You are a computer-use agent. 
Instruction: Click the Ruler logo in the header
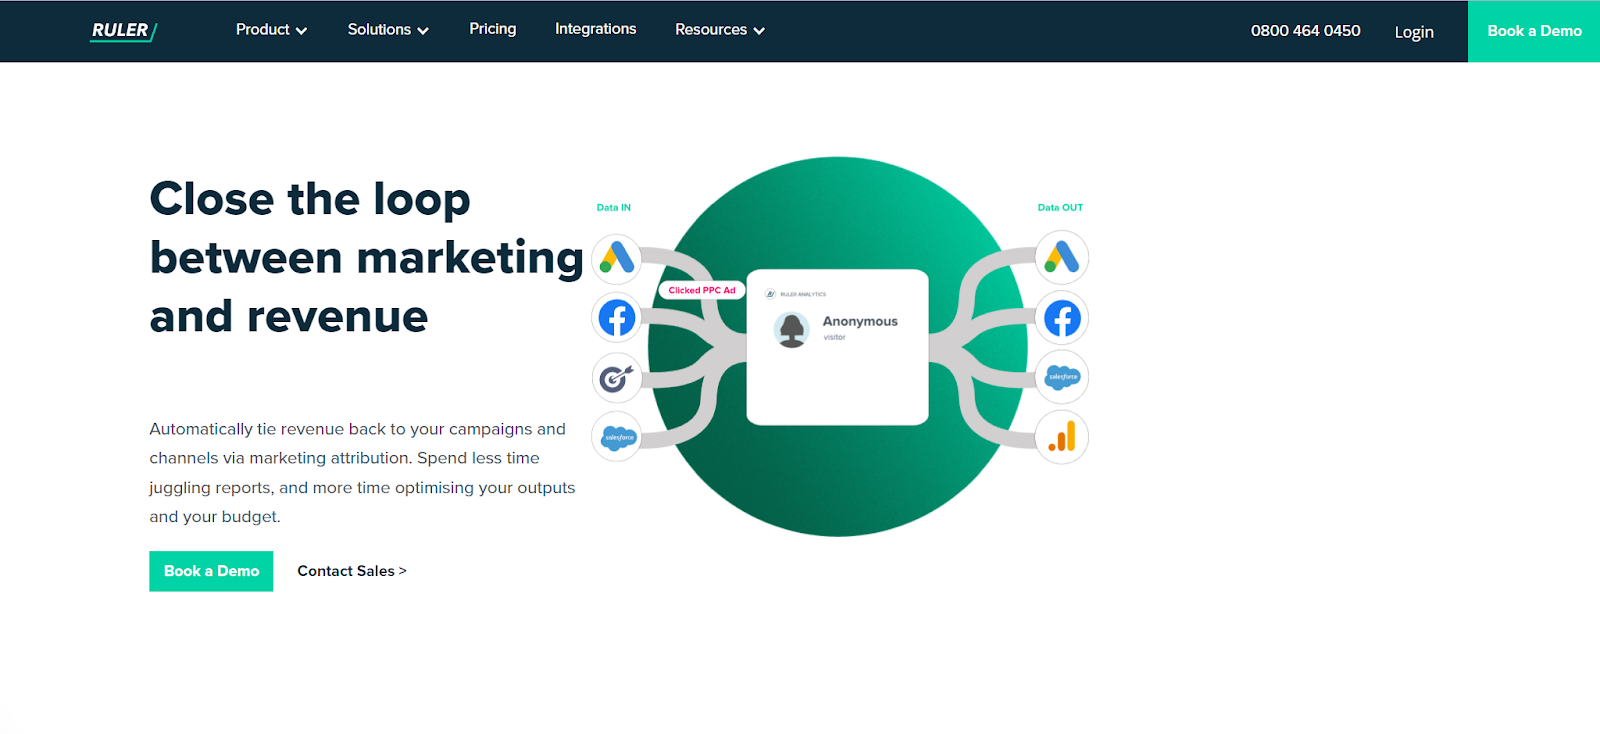tap(124, 31)
